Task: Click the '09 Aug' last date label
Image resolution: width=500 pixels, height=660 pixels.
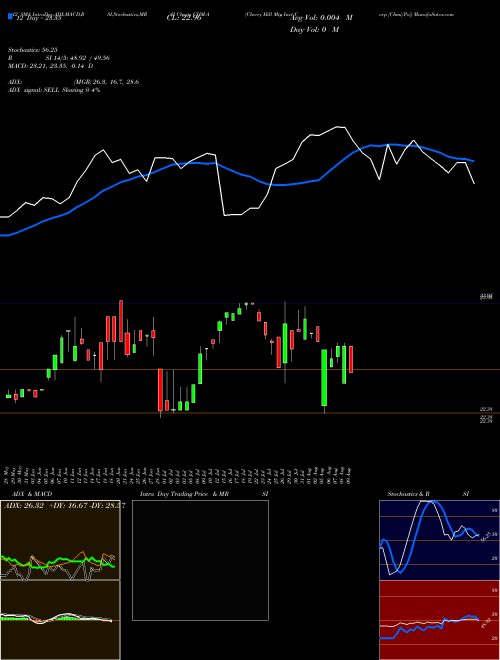Action: pyautogui.click(x=350, y=474)
